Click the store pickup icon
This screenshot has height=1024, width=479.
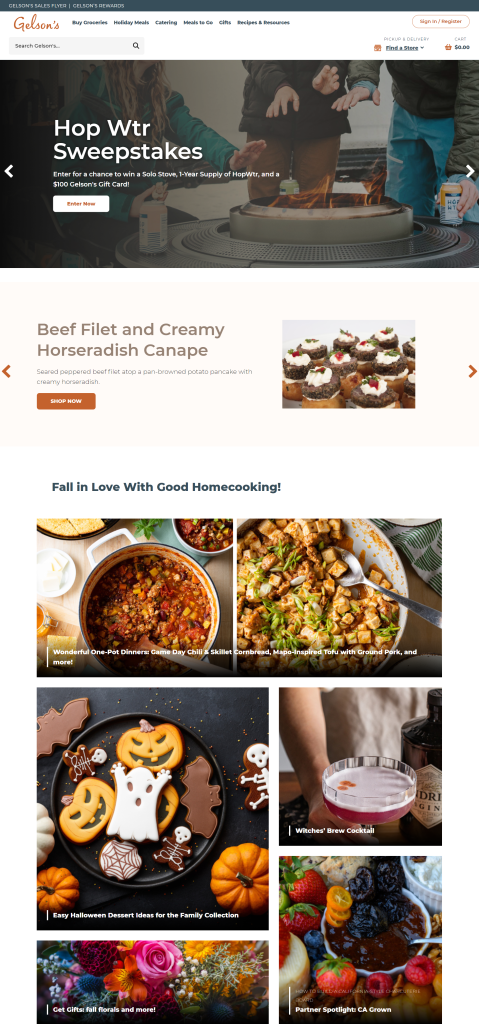(377, 48)
